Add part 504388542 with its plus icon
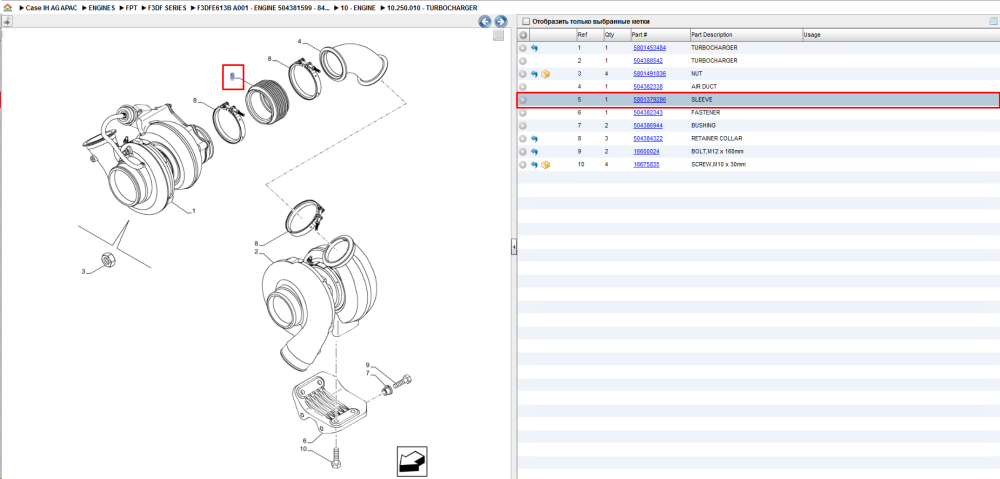Viewport: 1000px width, 479px height. click(x=523, y=61)
